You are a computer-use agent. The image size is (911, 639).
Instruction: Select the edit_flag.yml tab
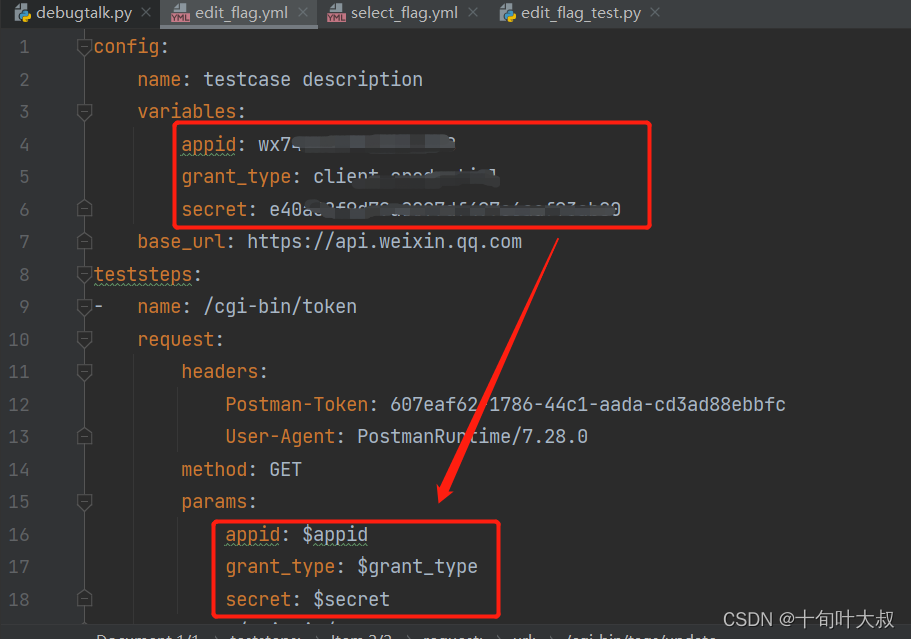pyautogui.click(x=241, y=13)
